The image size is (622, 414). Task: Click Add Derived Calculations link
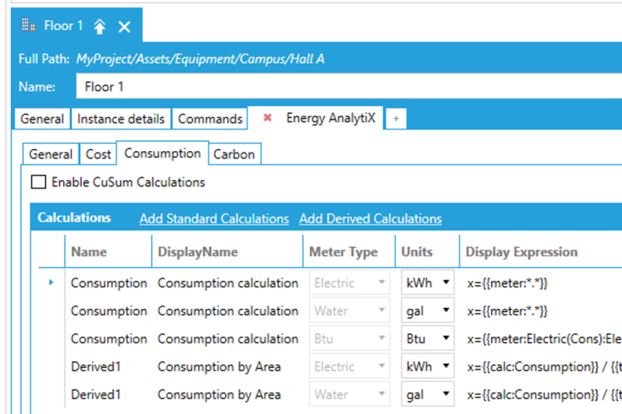(370, 218)
